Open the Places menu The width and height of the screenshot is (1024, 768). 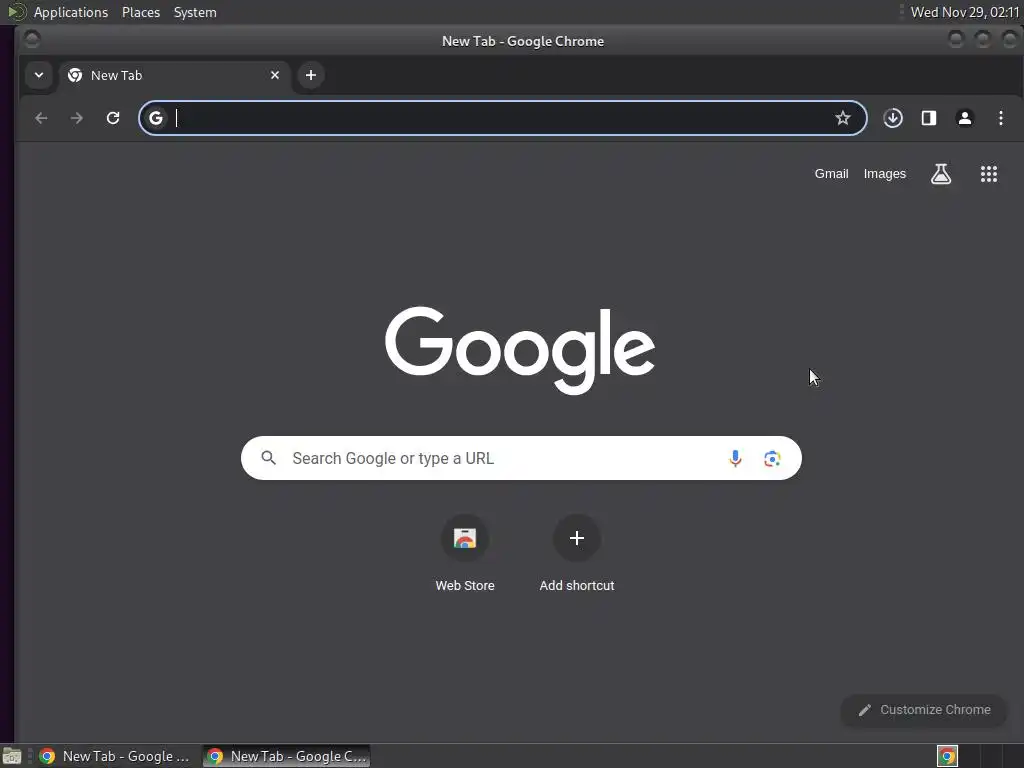[x=141, y=12]
